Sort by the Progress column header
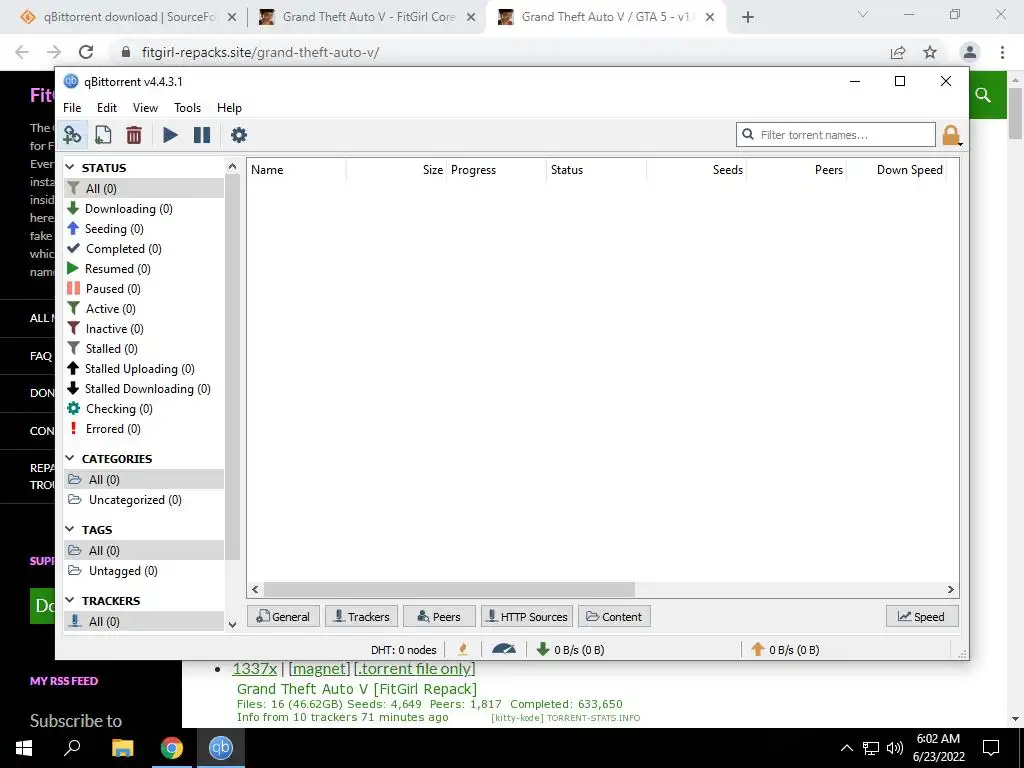Screen dimensions: 1024x768 coord(496,170)
